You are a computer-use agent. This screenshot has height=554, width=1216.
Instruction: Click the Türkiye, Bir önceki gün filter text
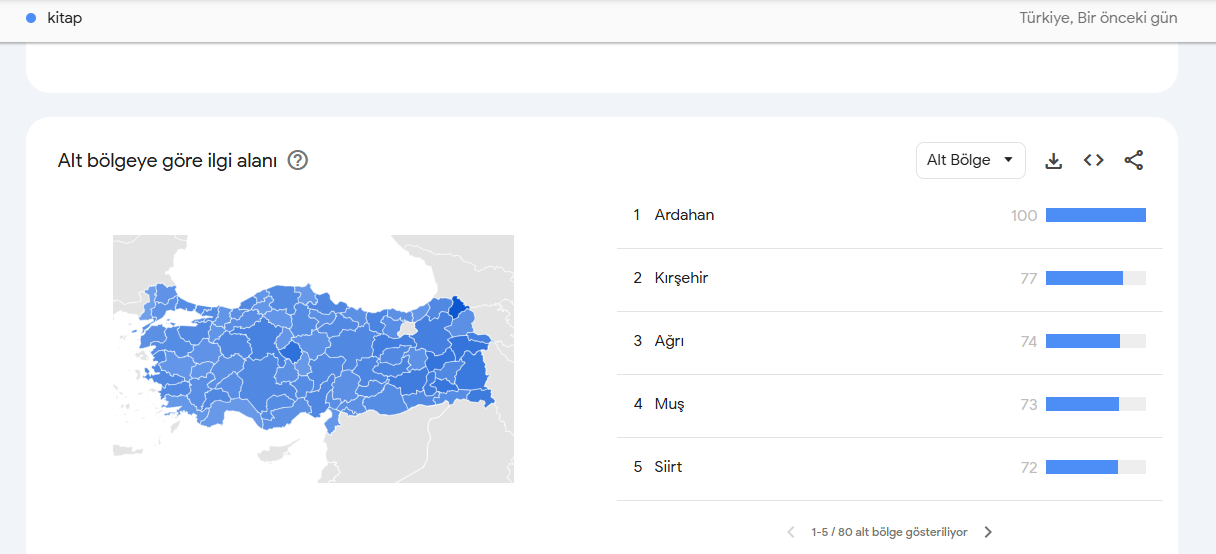click(1098, 18)
